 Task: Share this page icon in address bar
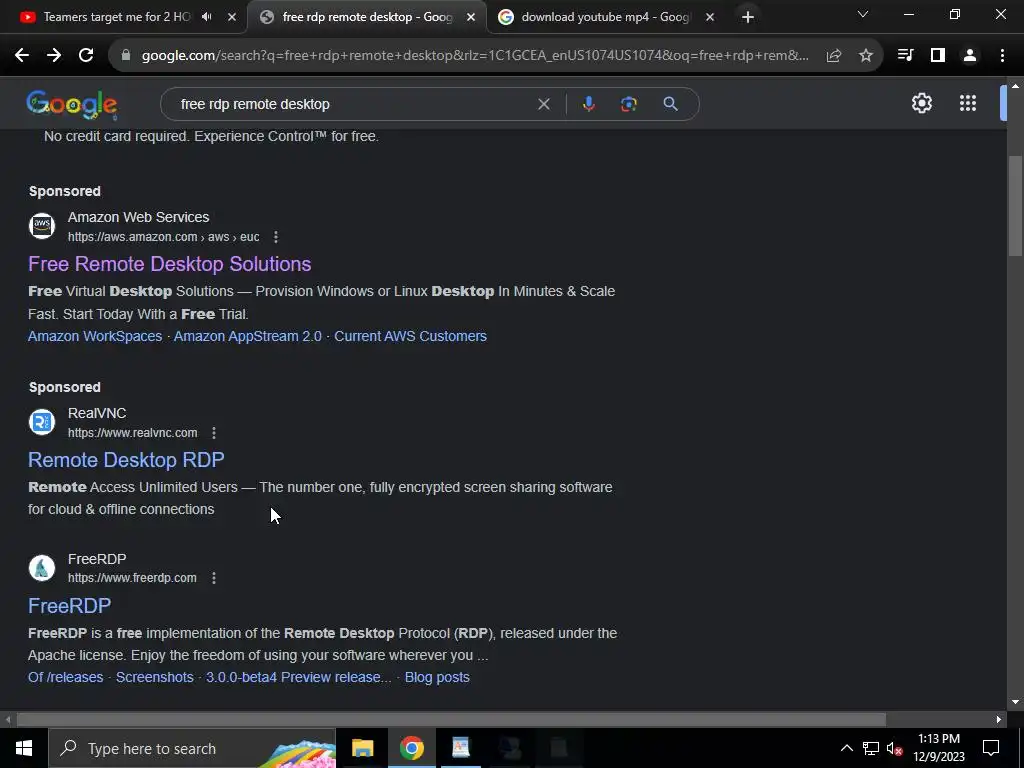click(x=833, y=56)
